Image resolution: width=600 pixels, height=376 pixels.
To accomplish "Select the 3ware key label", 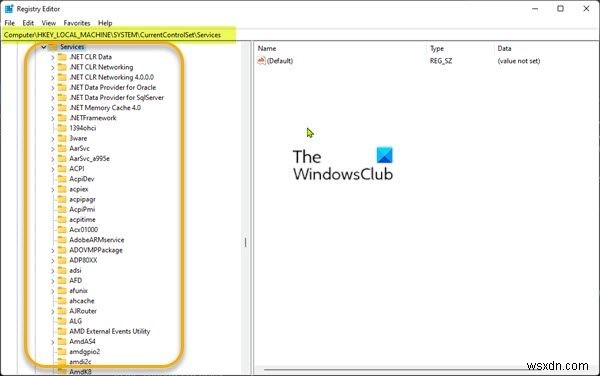I will (x=78, y=138).
